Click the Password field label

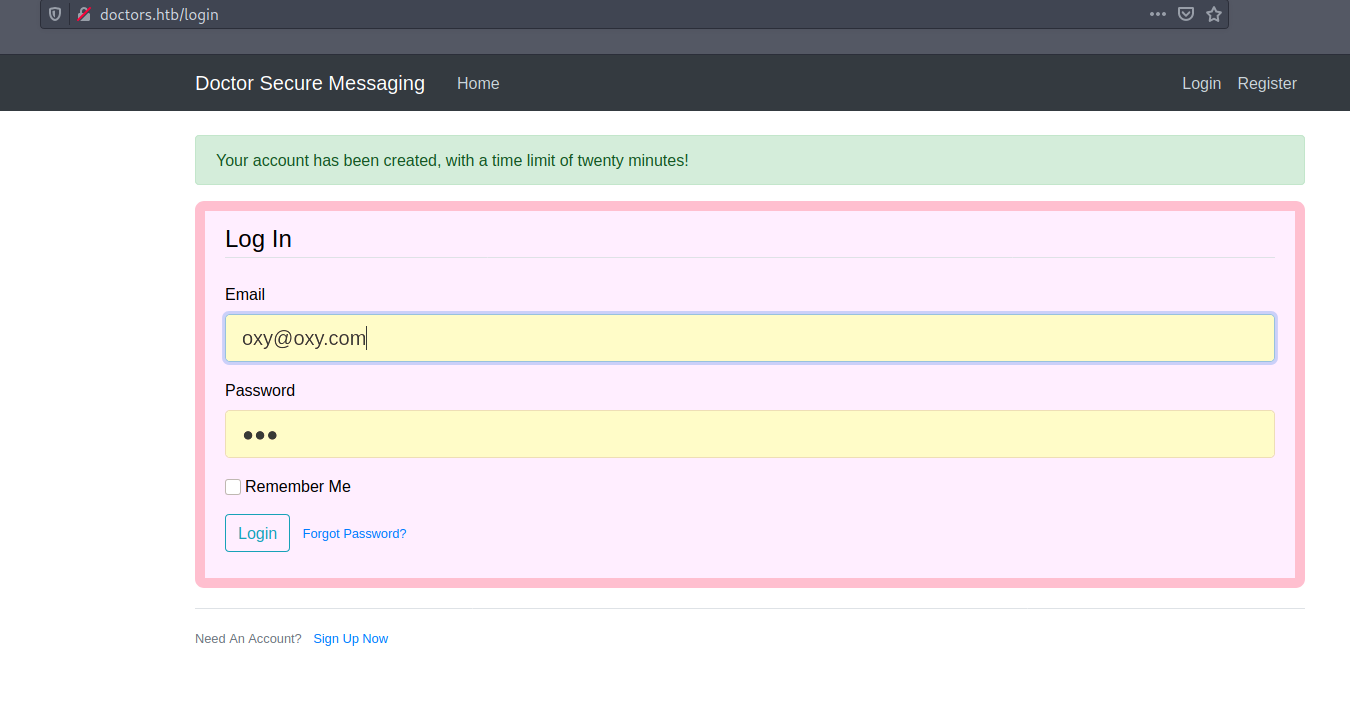260,390
